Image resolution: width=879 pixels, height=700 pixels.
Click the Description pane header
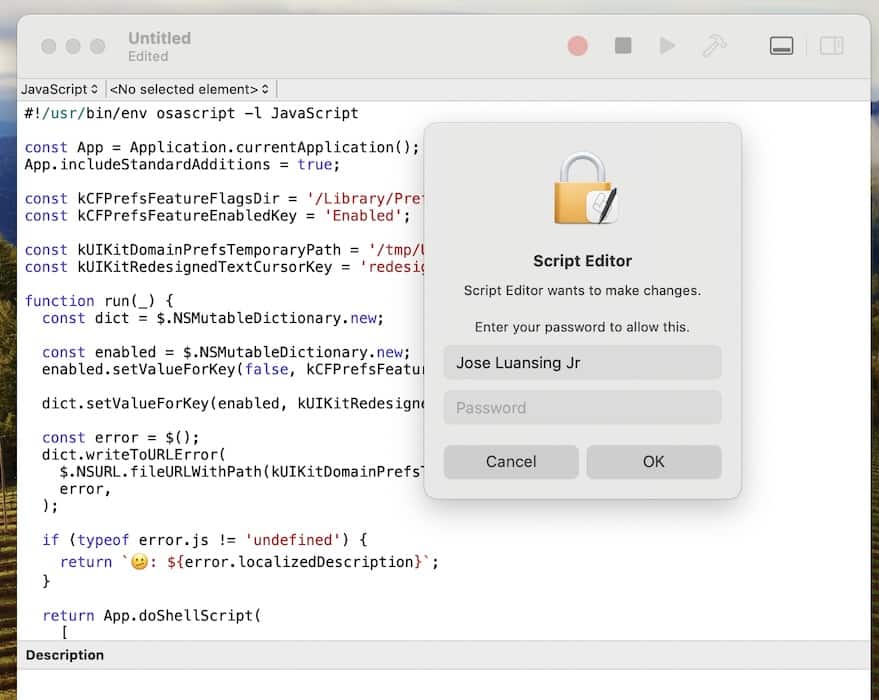pos(65,655)
